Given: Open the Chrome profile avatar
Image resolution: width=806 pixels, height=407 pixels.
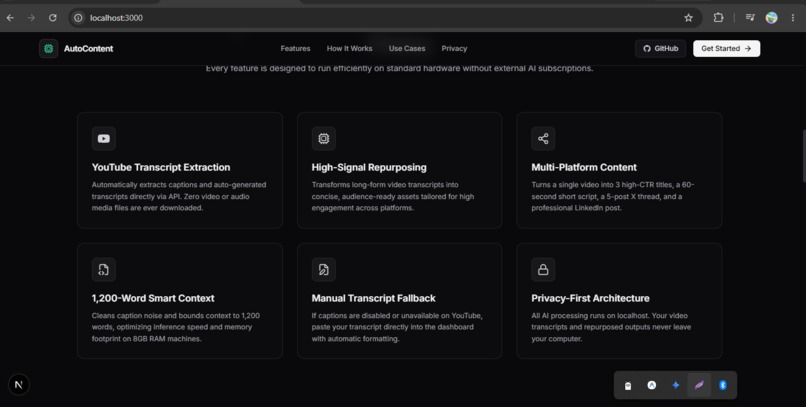Looking at the screenshot, I should [x=772, y=17].
